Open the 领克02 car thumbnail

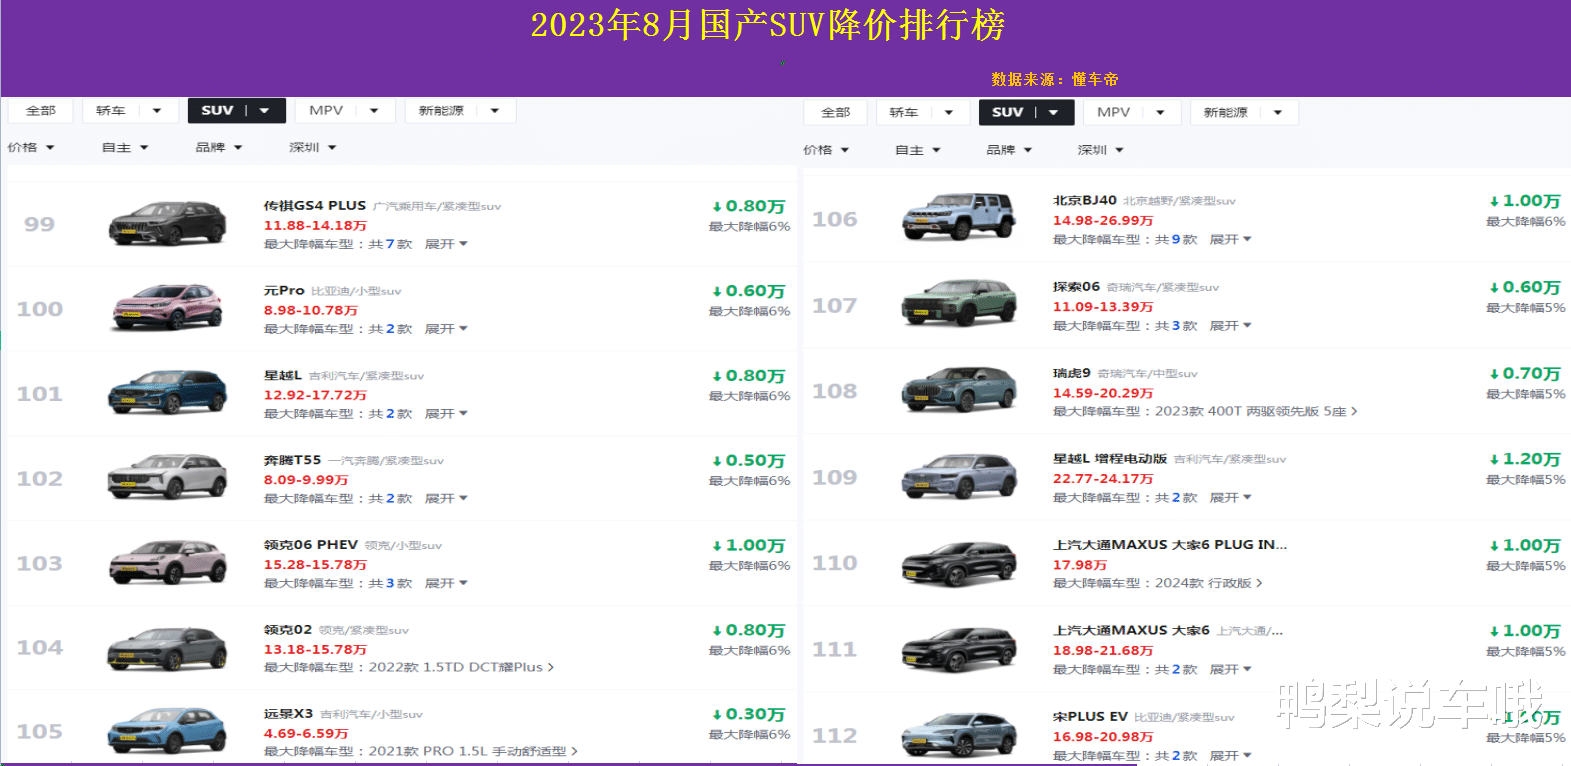(167, 648)
